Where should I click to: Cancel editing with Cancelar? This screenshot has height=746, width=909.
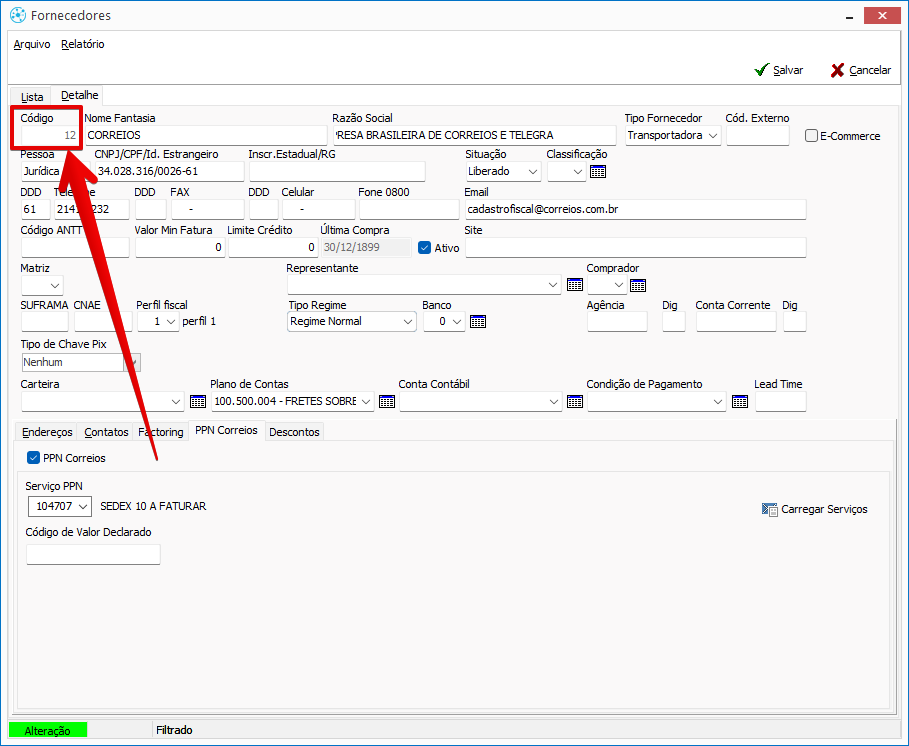(x=861, y=70)
